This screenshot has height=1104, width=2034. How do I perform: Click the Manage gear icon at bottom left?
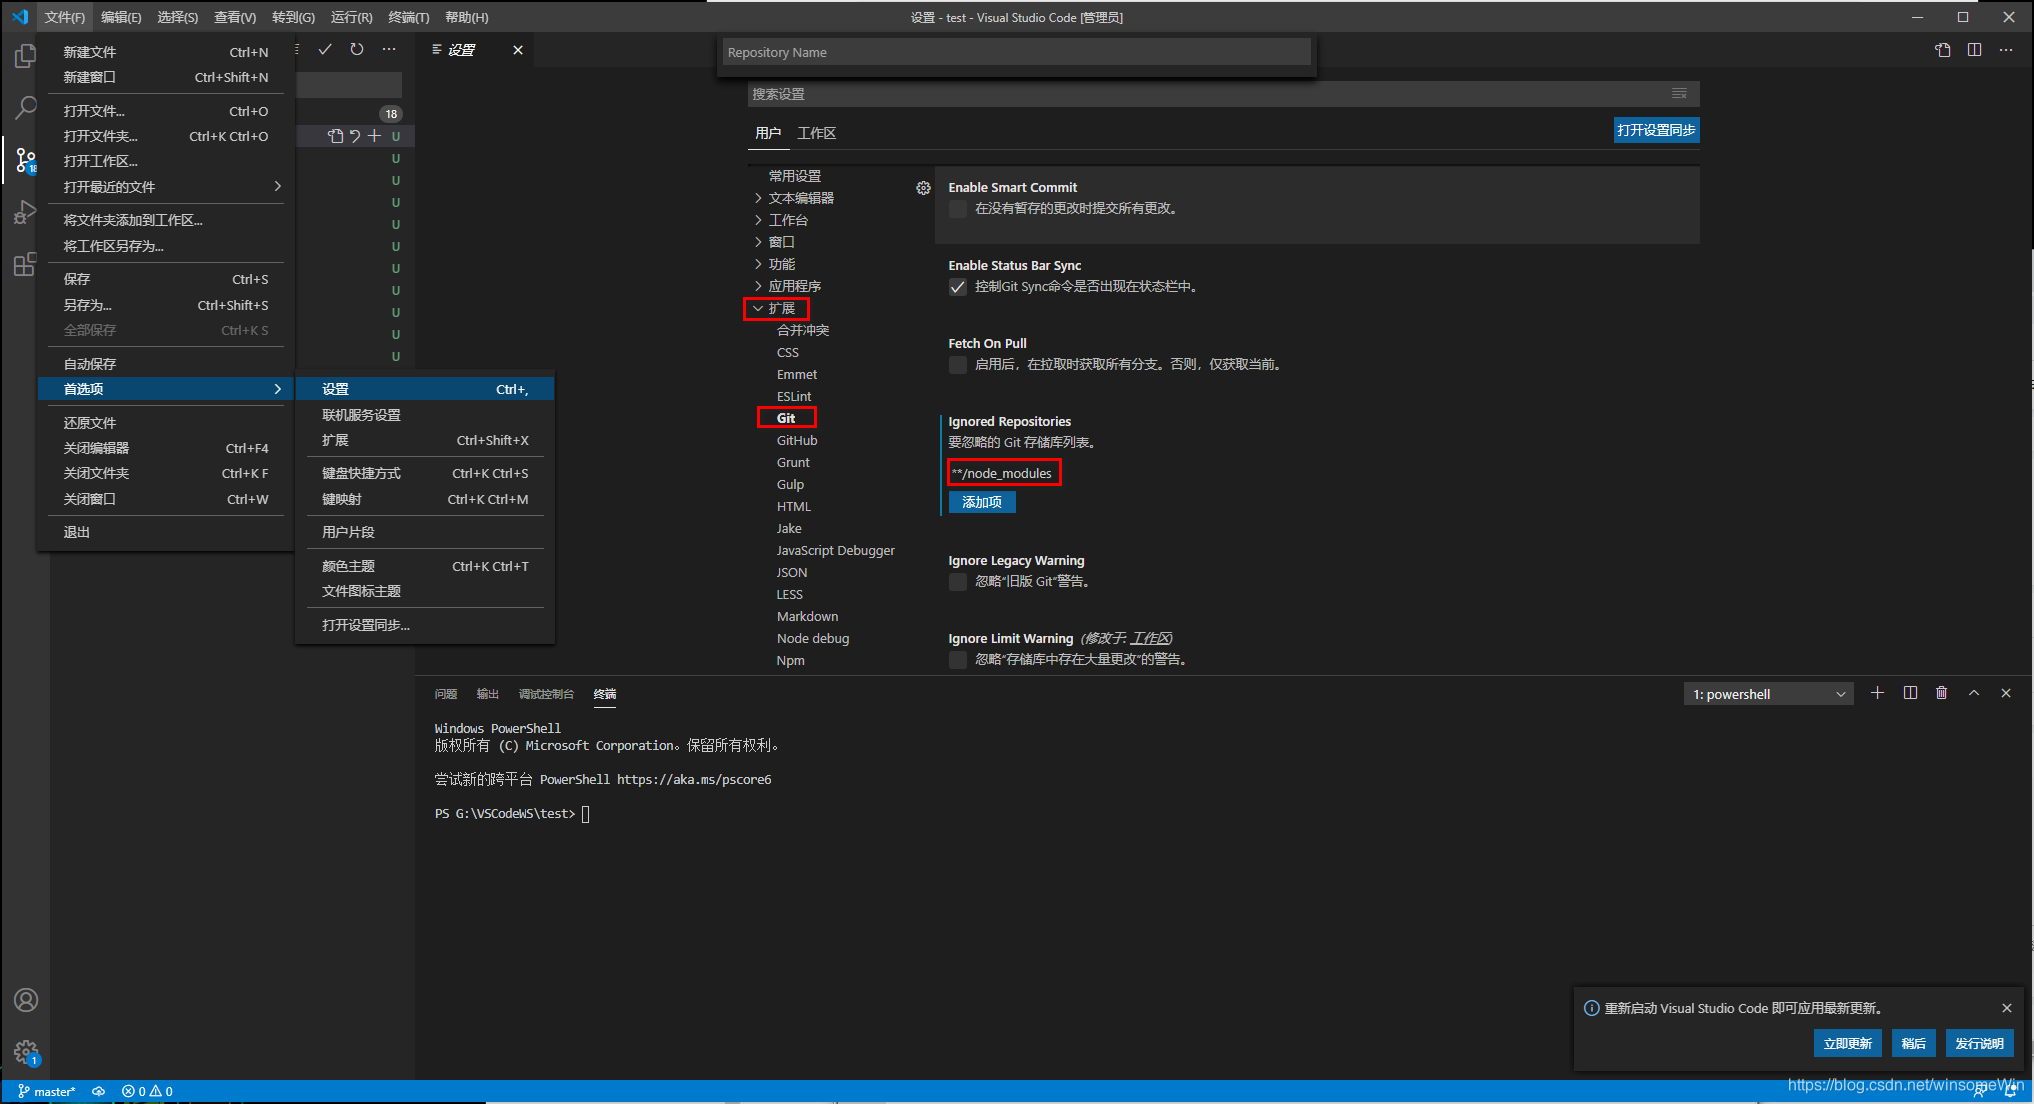(x=26, y=1051)
